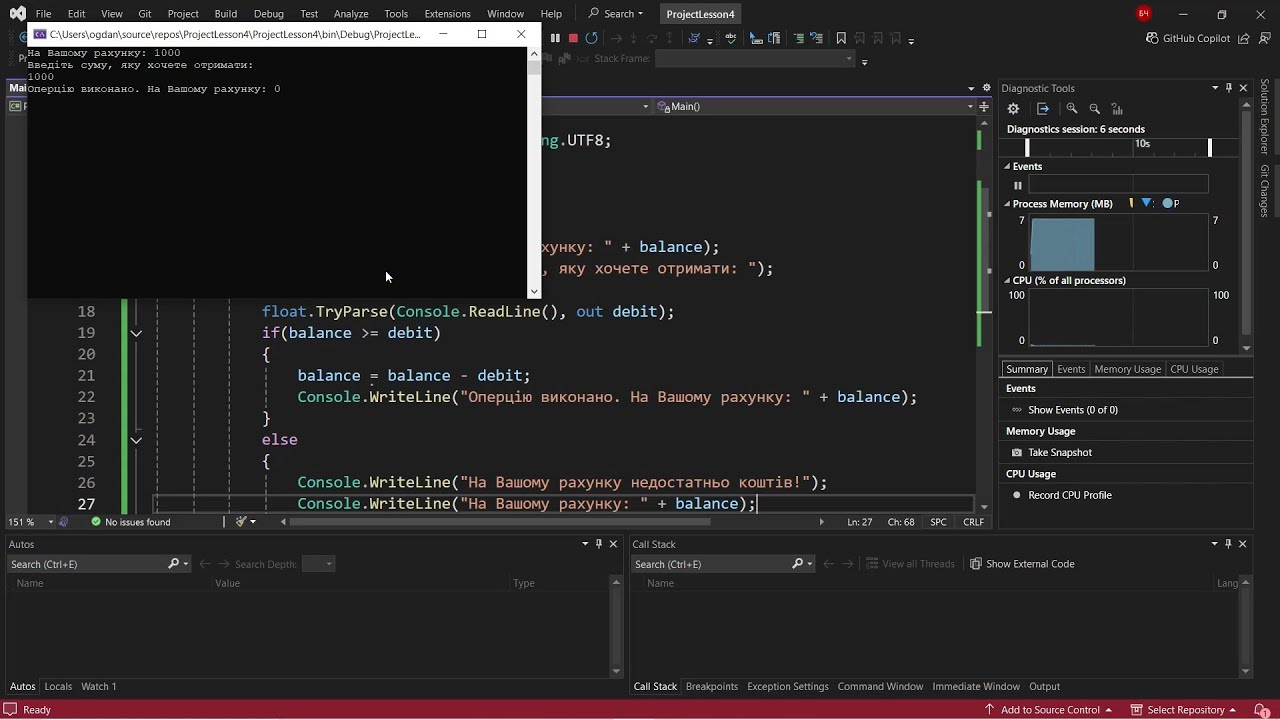Click the Autos search options dropdown arrow

pyautogui.click(x=186, y=564)
